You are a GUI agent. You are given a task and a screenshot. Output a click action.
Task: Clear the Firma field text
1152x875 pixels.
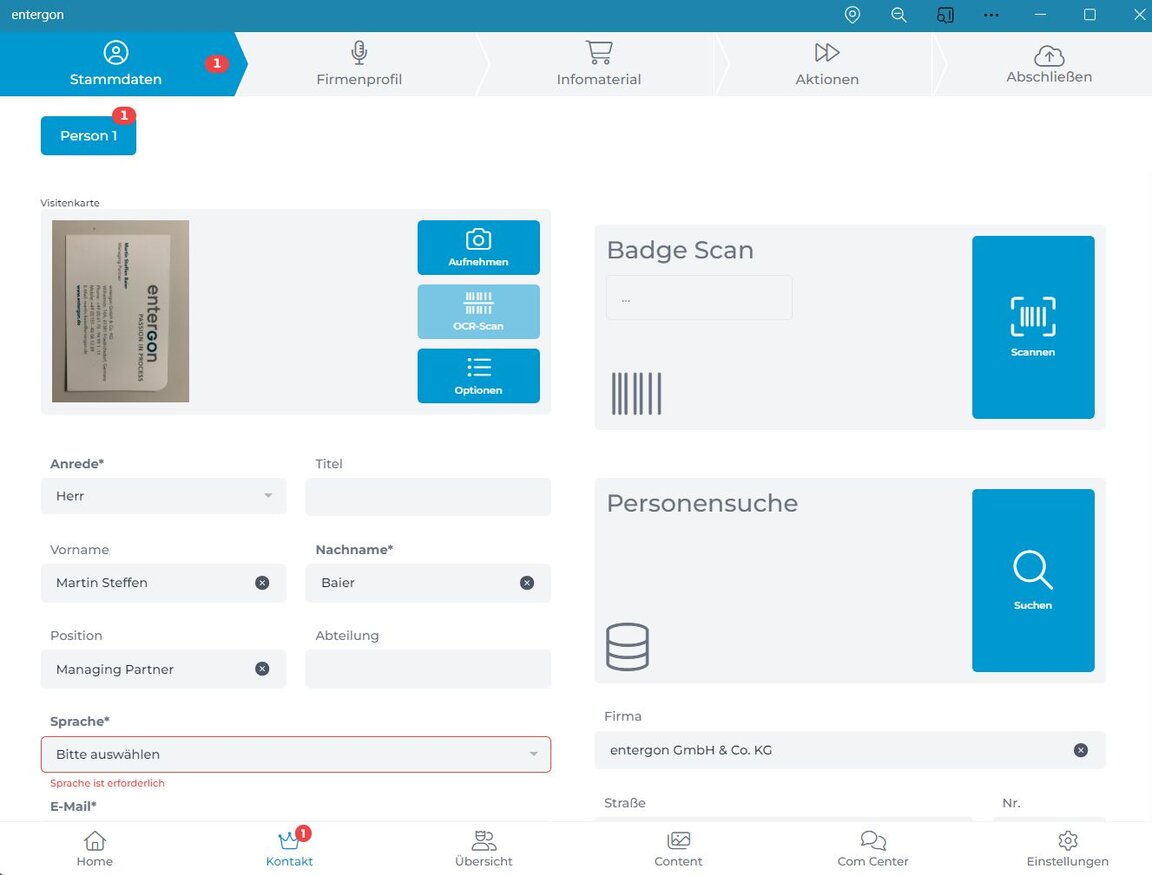pyautogui.click(x=1080, y=750)
